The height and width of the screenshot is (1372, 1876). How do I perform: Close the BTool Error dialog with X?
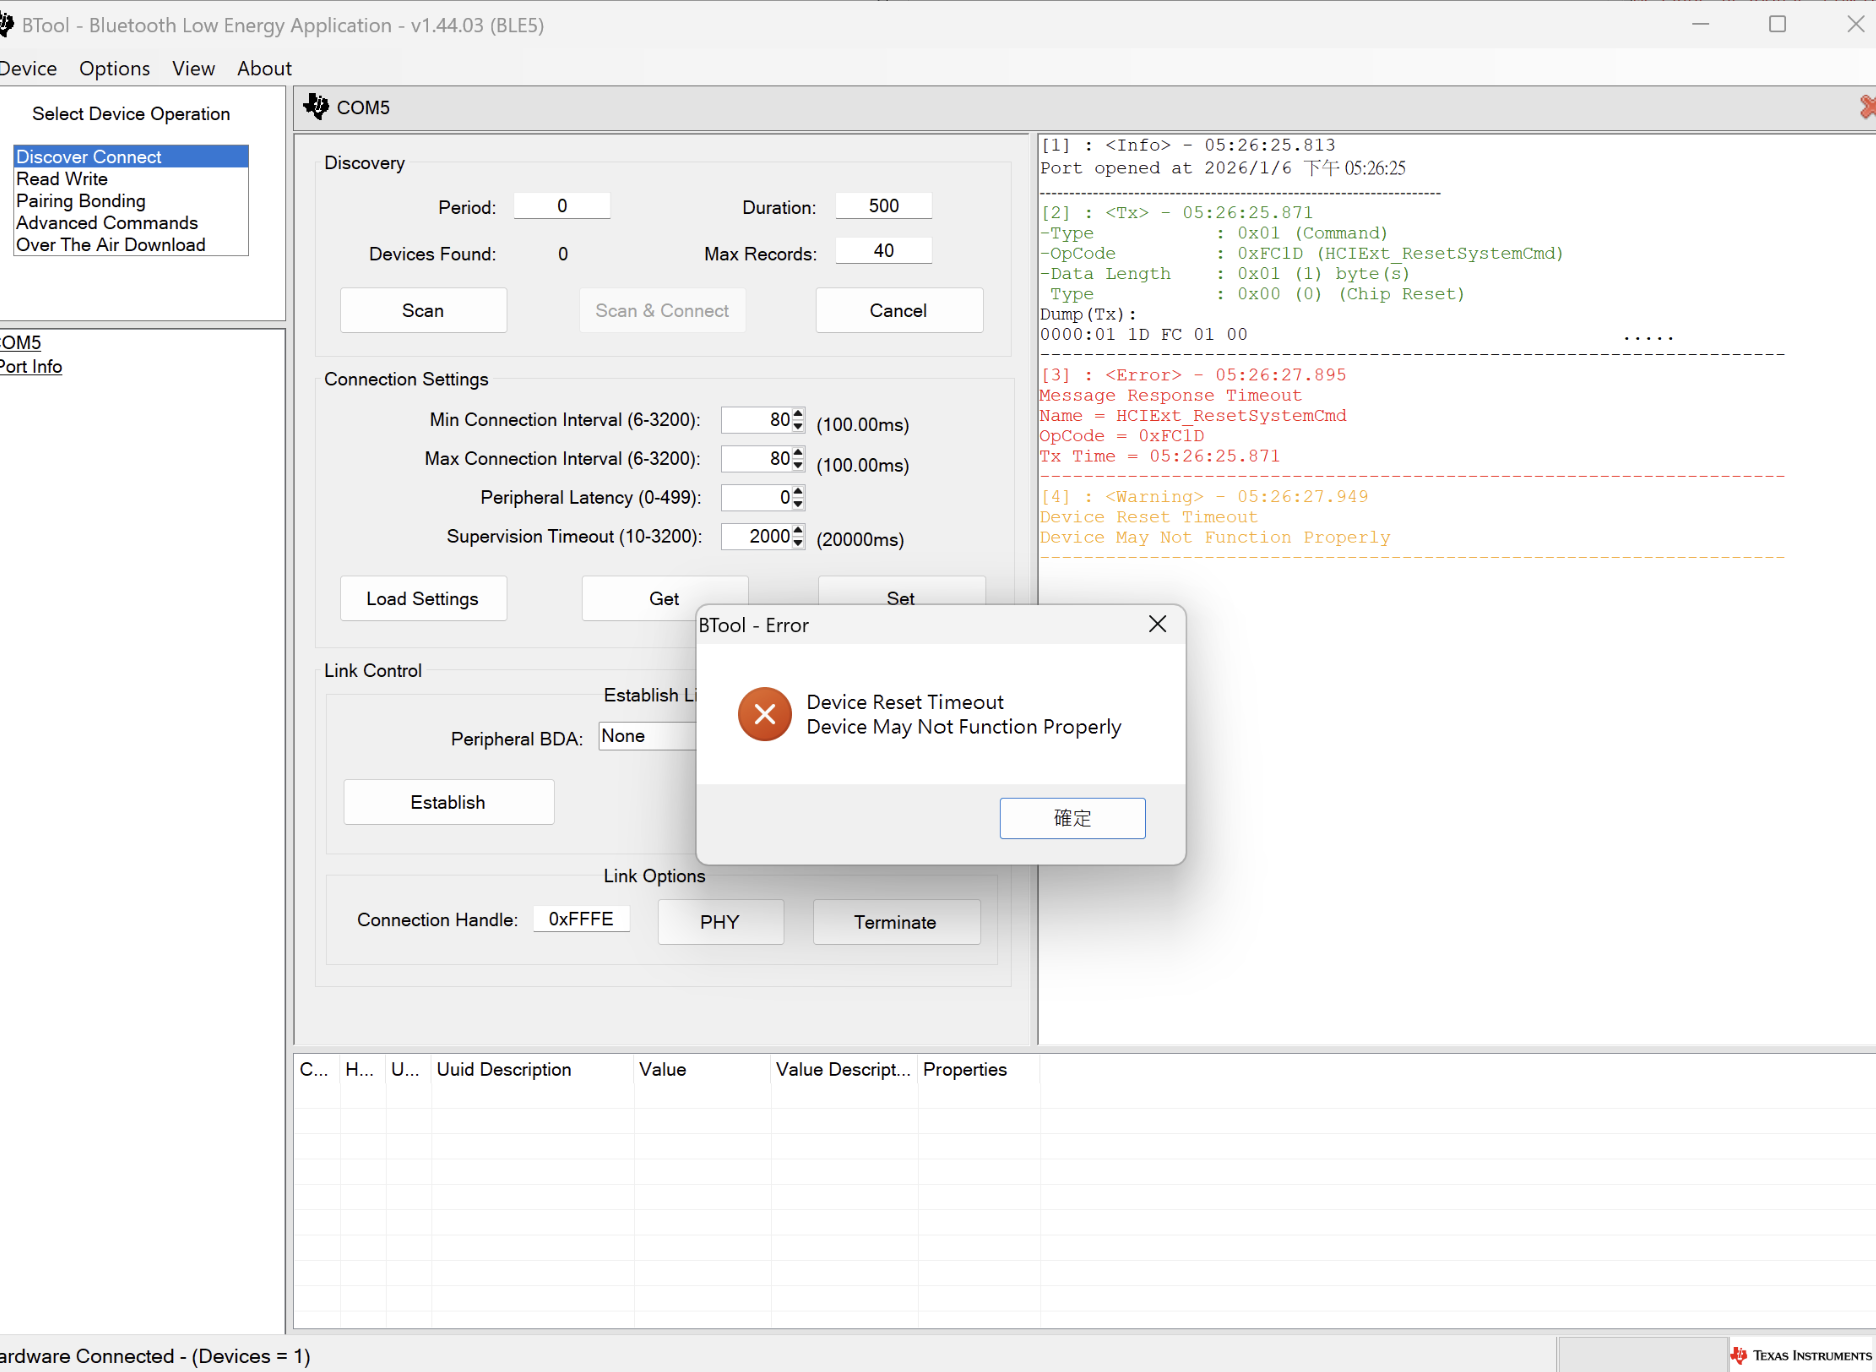click(1157, 624)
